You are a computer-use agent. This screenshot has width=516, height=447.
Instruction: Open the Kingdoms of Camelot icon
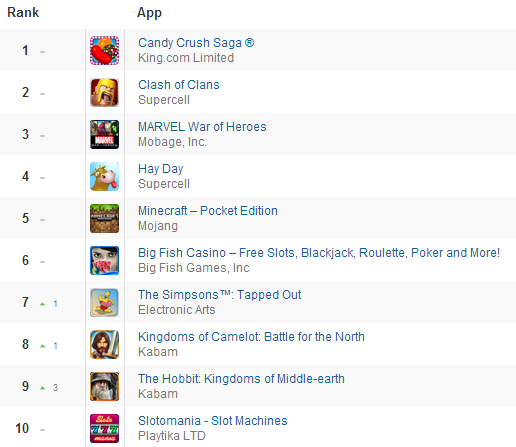tap(104, 344)
